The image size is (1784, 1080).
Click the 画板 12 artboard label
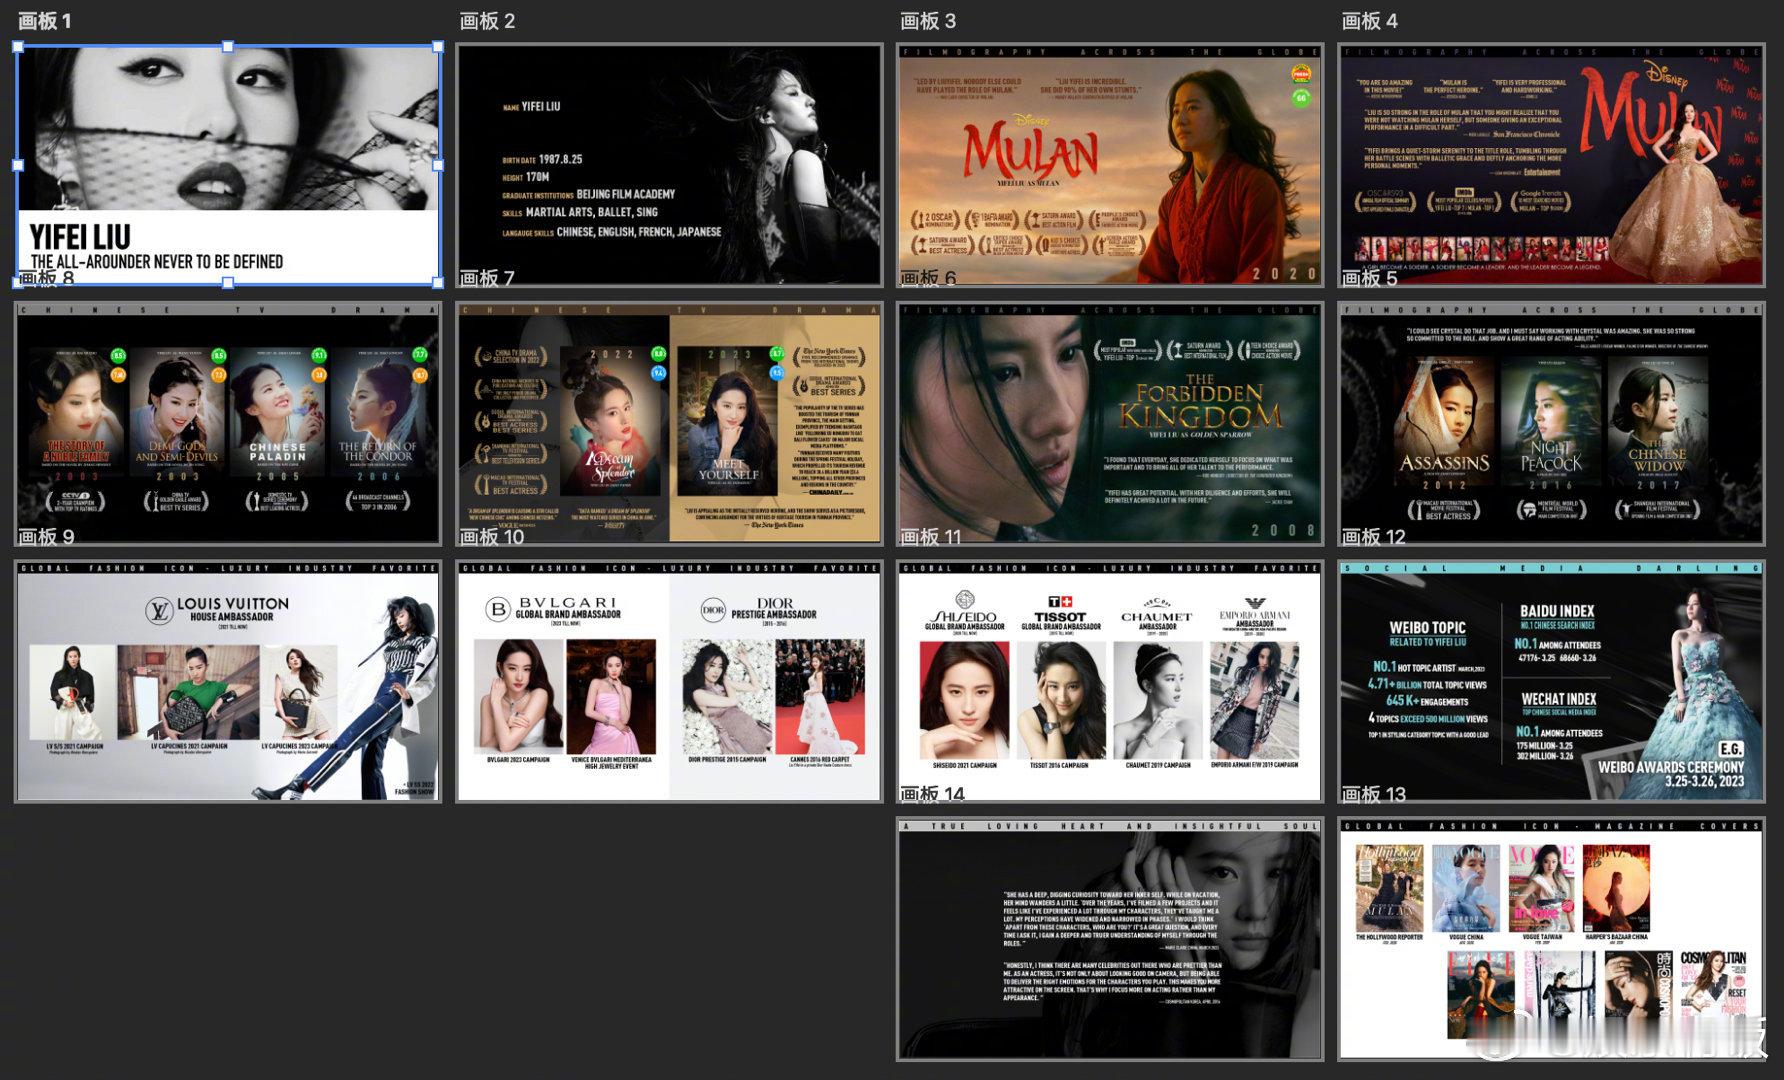(1374, 537)
